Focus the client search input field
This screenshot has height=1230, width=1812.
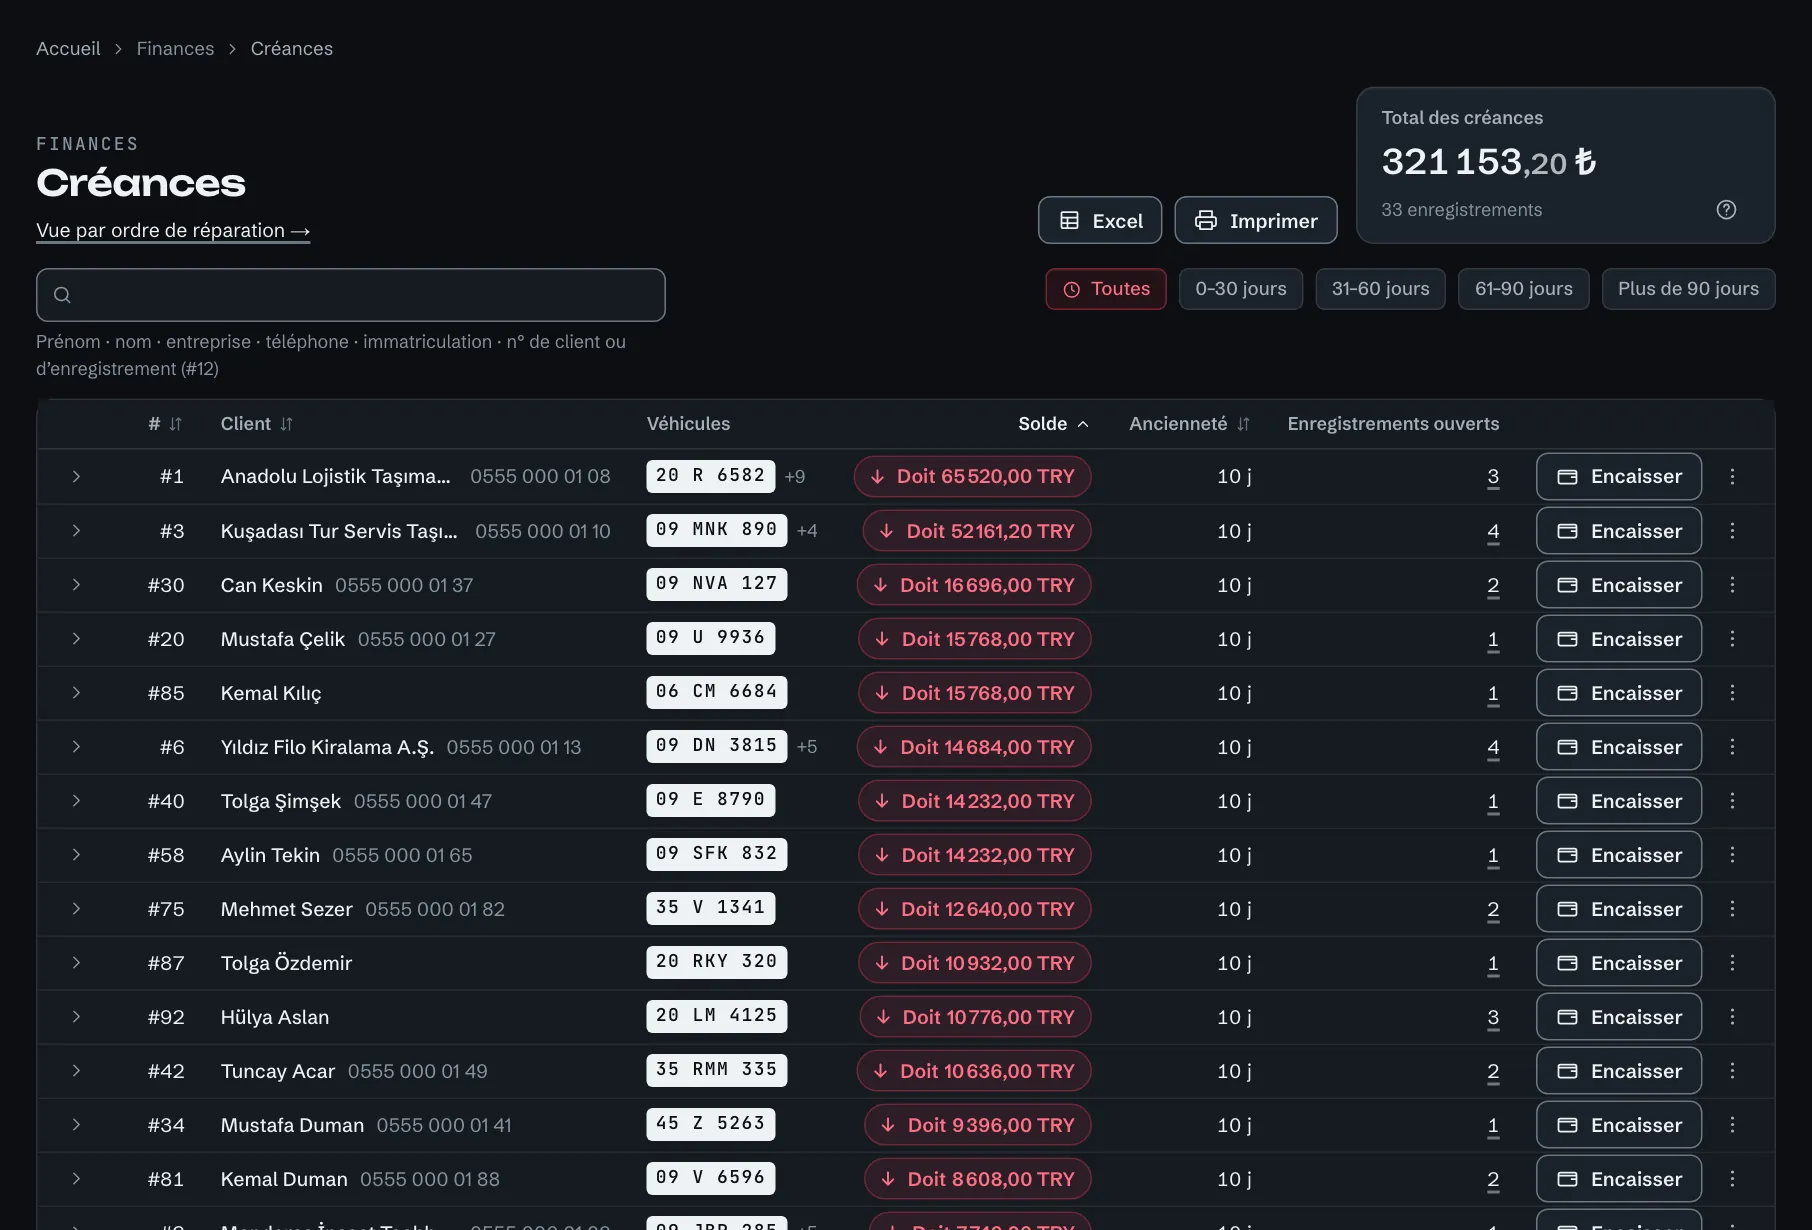351,295
